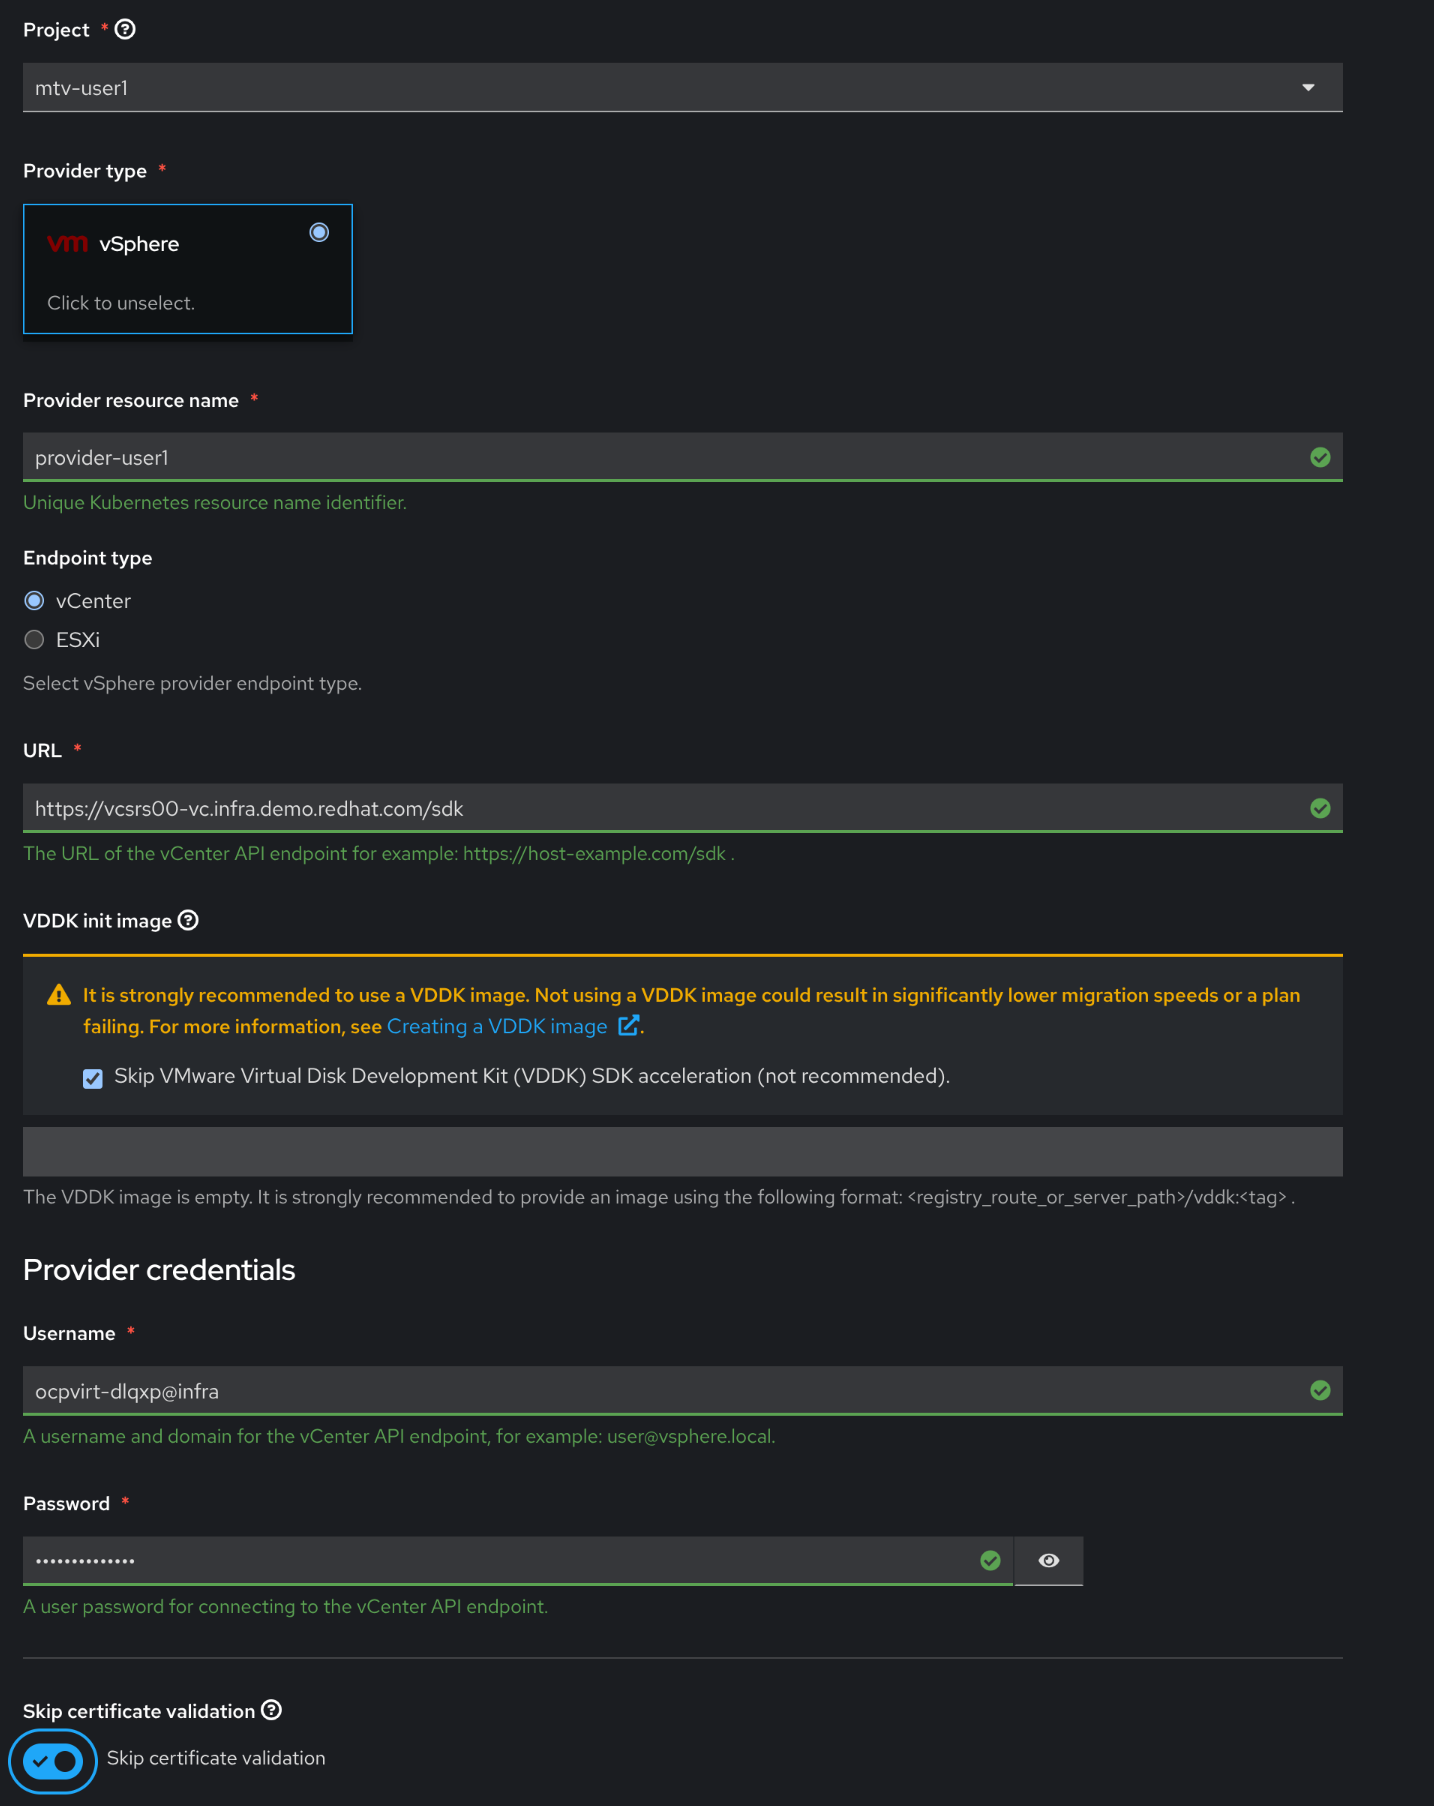
Task: Show password using the eye icon
Action: 1048,1560
